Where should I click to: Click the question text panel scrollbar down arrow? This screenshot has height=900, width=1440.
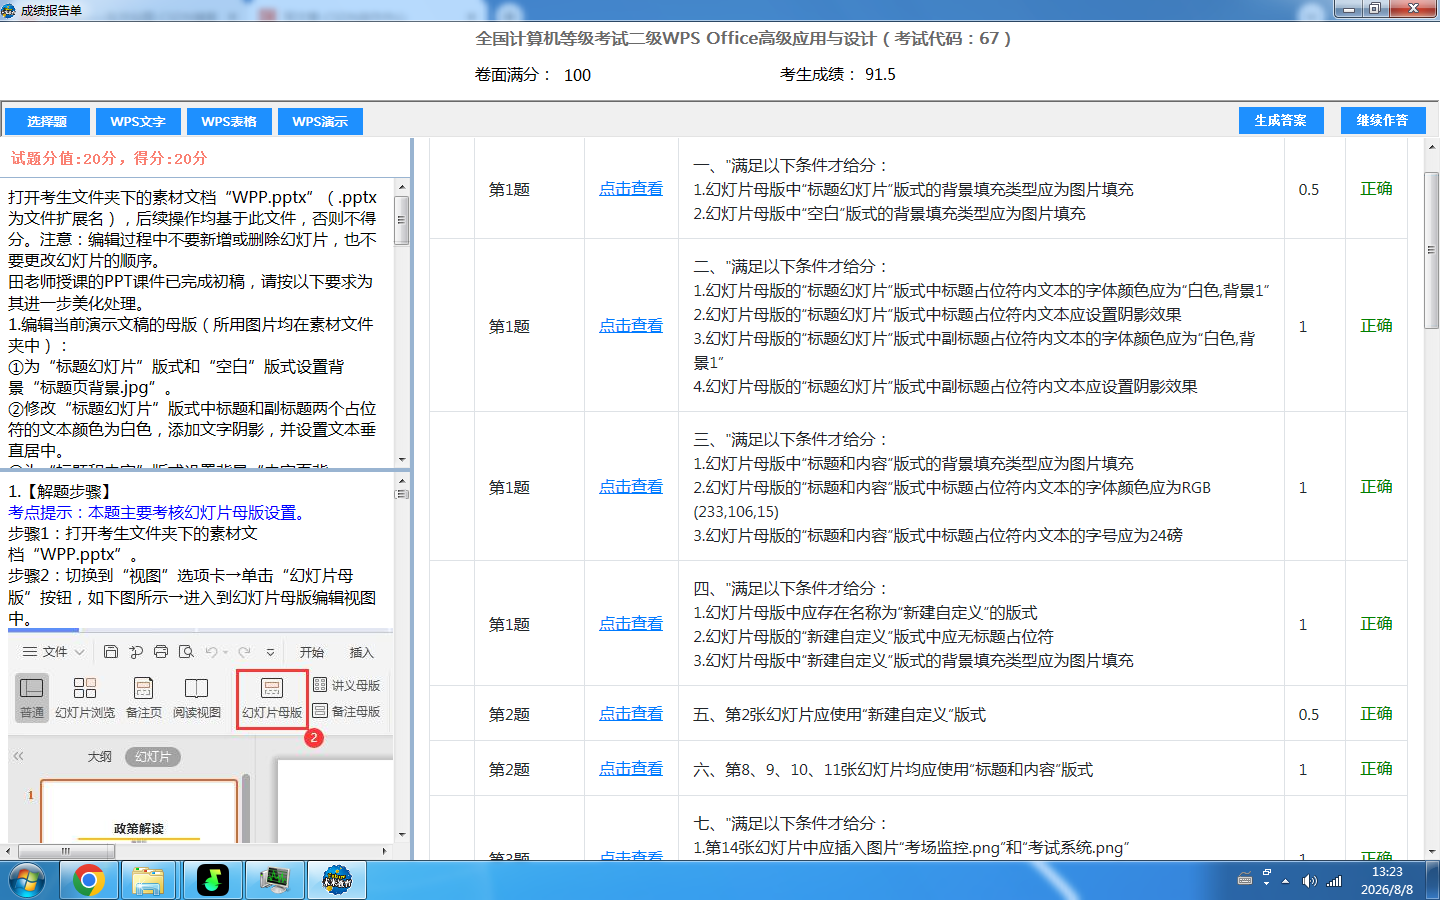coord(402,459)
